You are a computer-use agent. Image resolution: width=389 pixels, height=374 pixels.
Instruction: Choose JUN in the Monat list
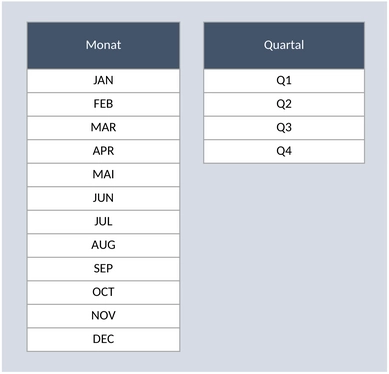103,198
